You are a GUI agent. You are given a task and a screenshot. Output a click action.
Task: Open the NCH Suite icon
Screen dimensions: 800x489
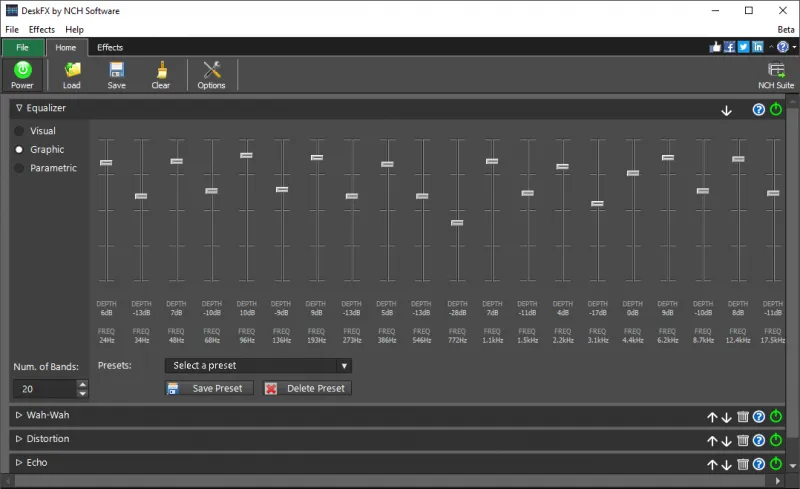click(776, 70)
